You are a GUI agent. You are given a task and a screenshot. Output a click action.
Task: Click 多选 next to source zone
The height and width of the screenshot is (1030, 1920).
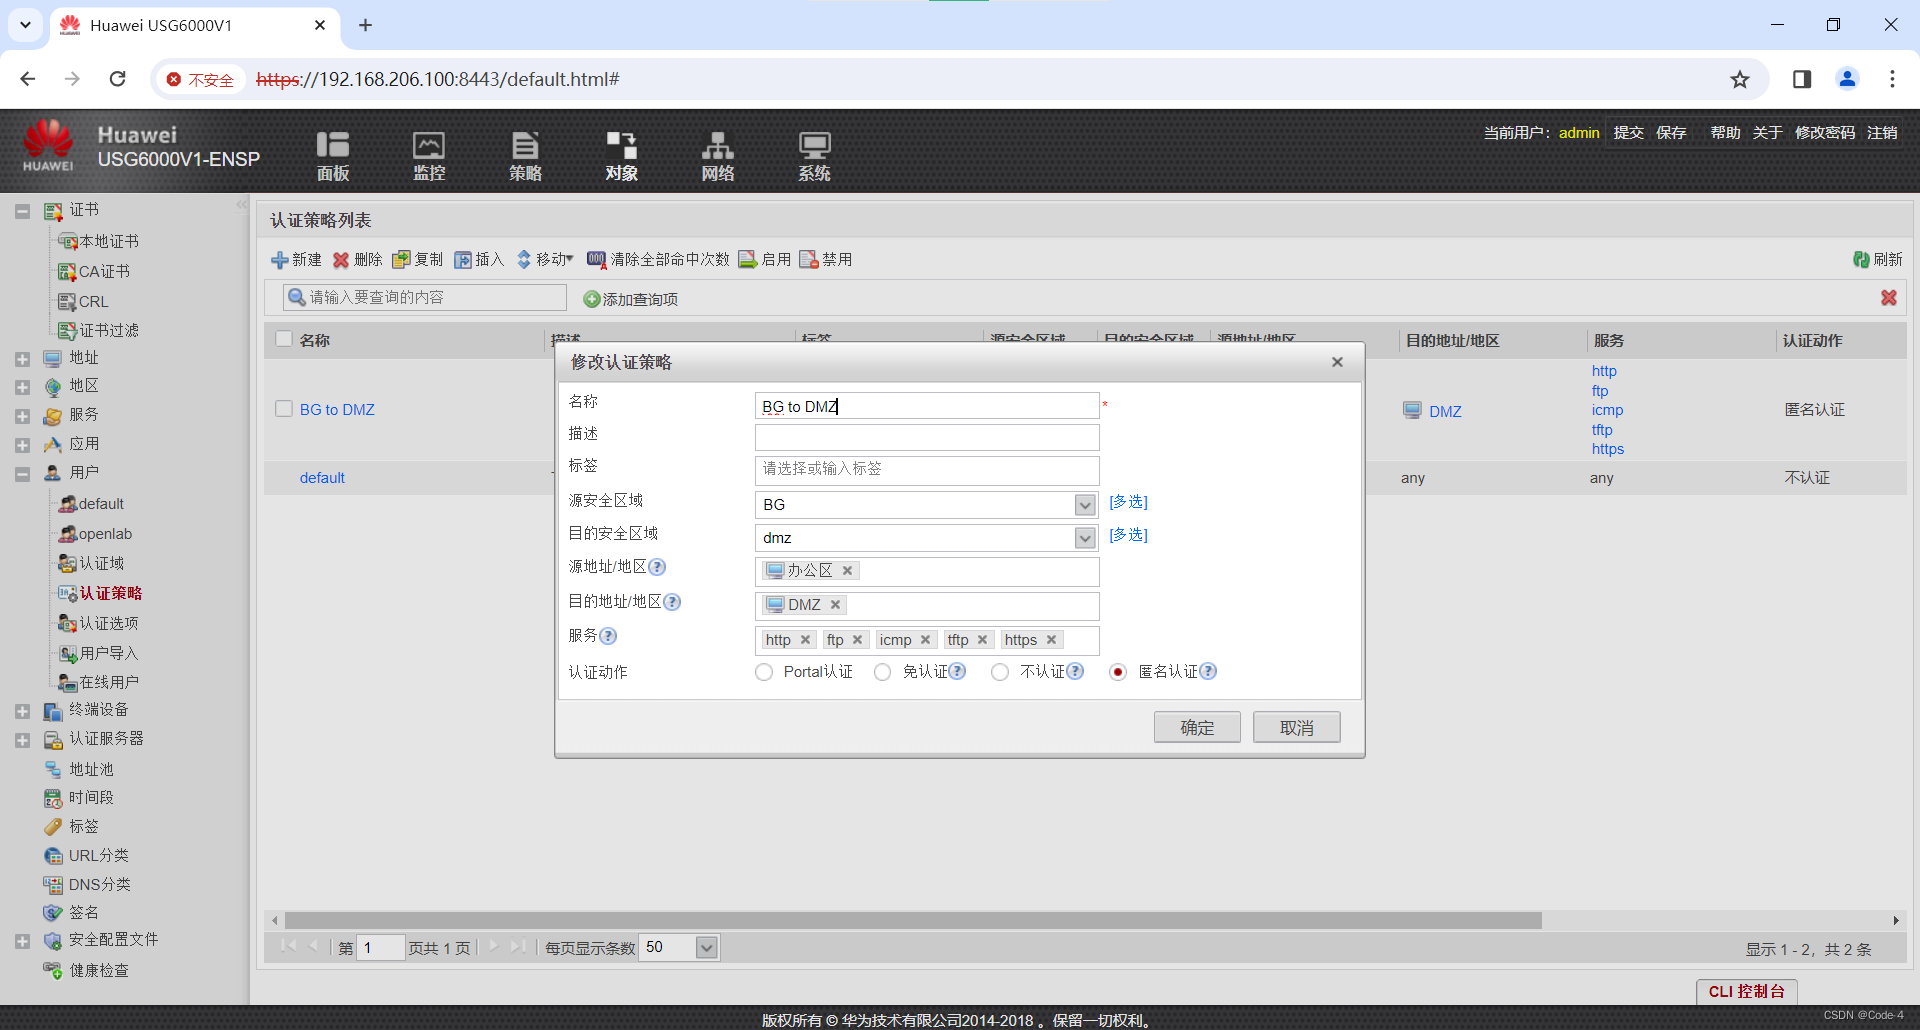[x=1128, y=502]
